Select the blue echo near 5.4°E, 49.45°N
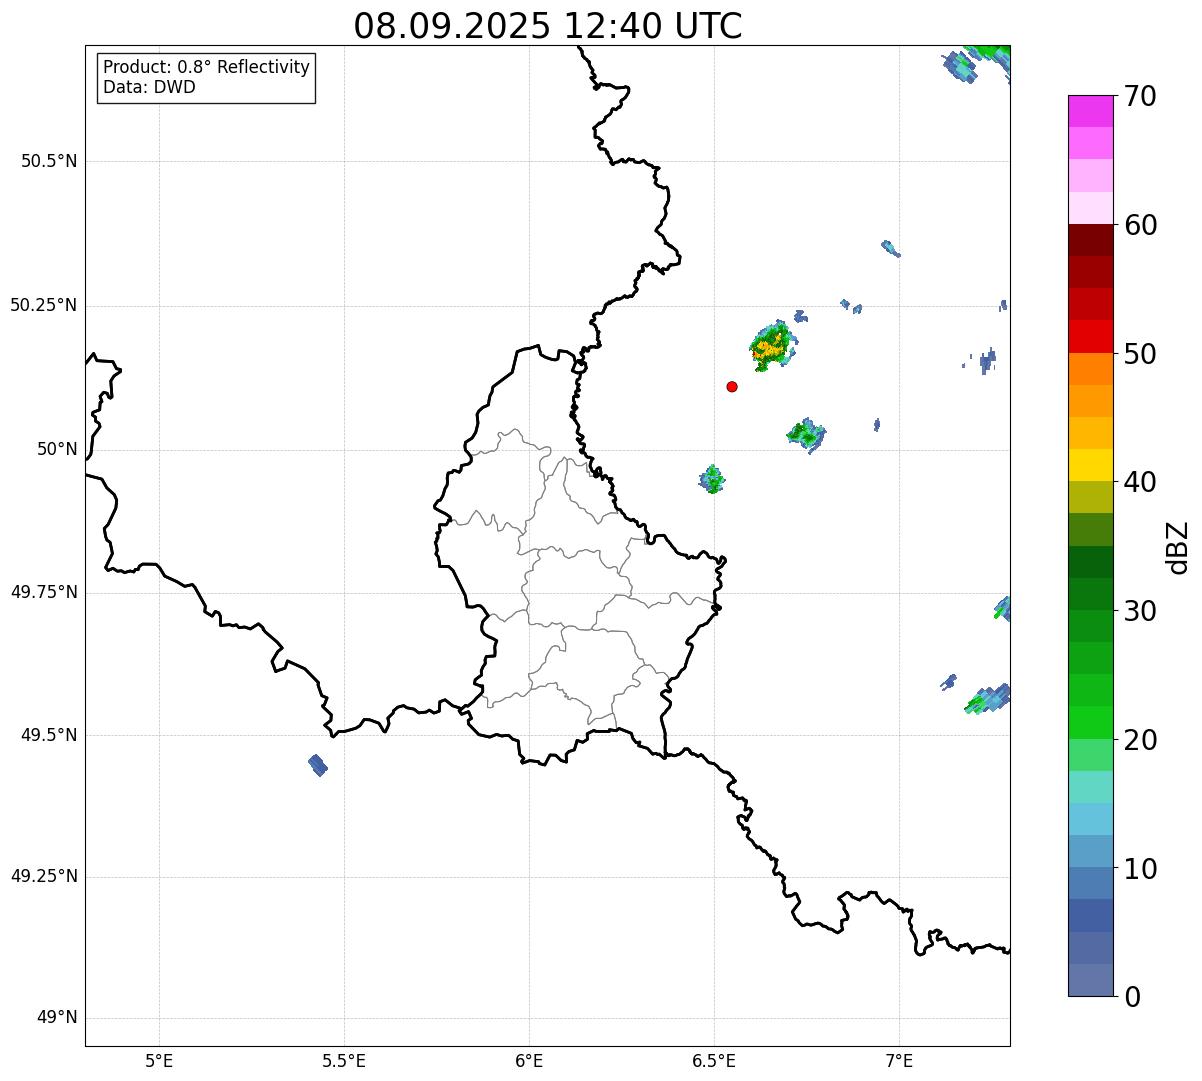 pos(318,765)
